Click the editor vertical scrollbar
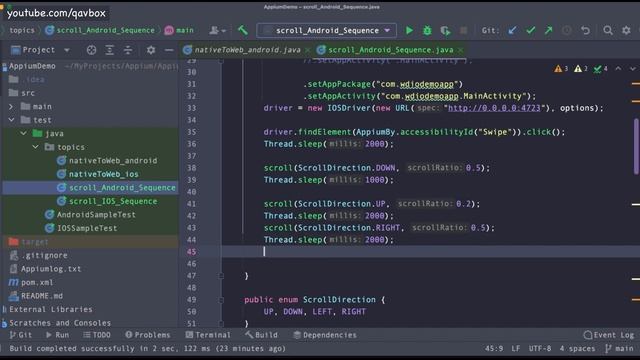 pos(636,146)
